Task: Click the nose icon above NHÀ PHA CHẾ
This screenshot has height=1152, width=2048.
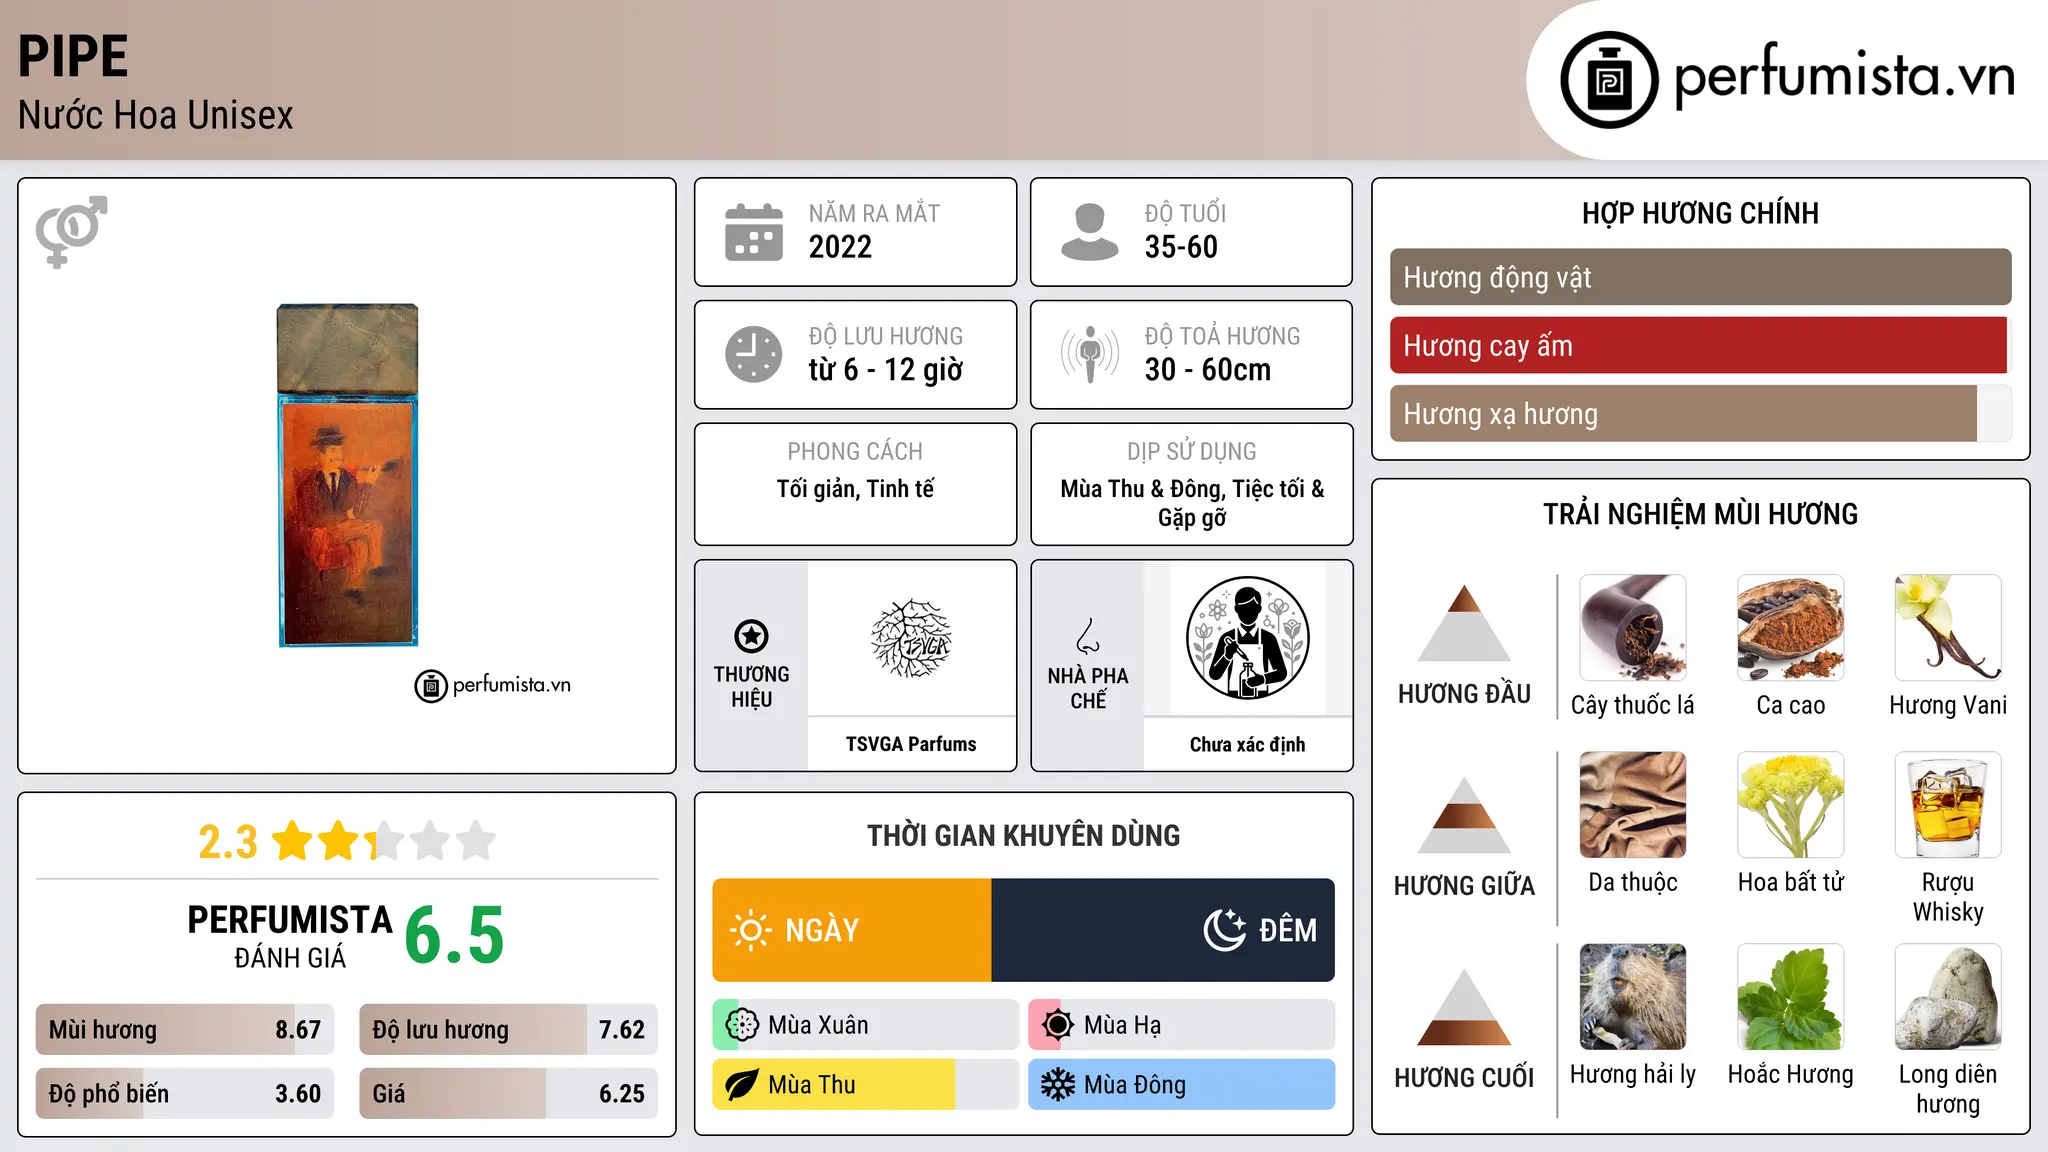Action: [x=1088, y=636]
